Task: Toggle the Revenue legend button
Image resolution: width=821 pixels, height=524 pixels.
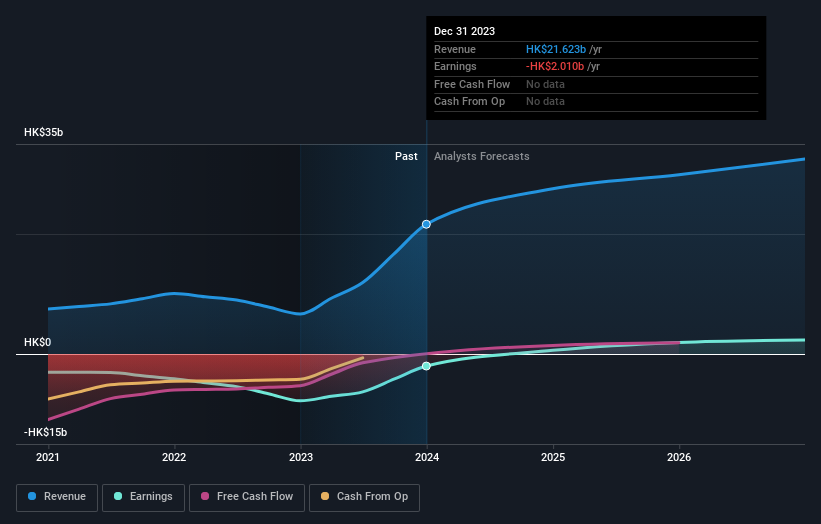Action: [x=57, y=497]
